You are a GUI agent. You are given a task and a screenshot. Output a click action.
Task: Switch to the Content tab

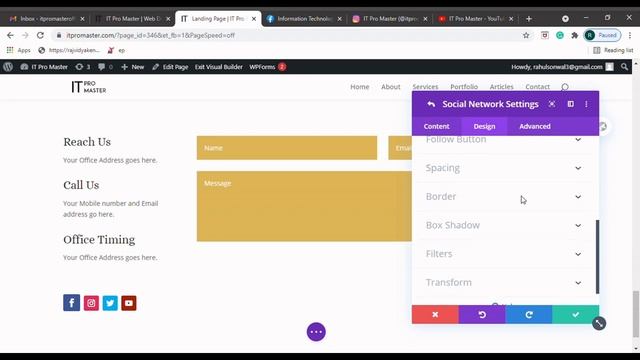[x=436, y=127]
